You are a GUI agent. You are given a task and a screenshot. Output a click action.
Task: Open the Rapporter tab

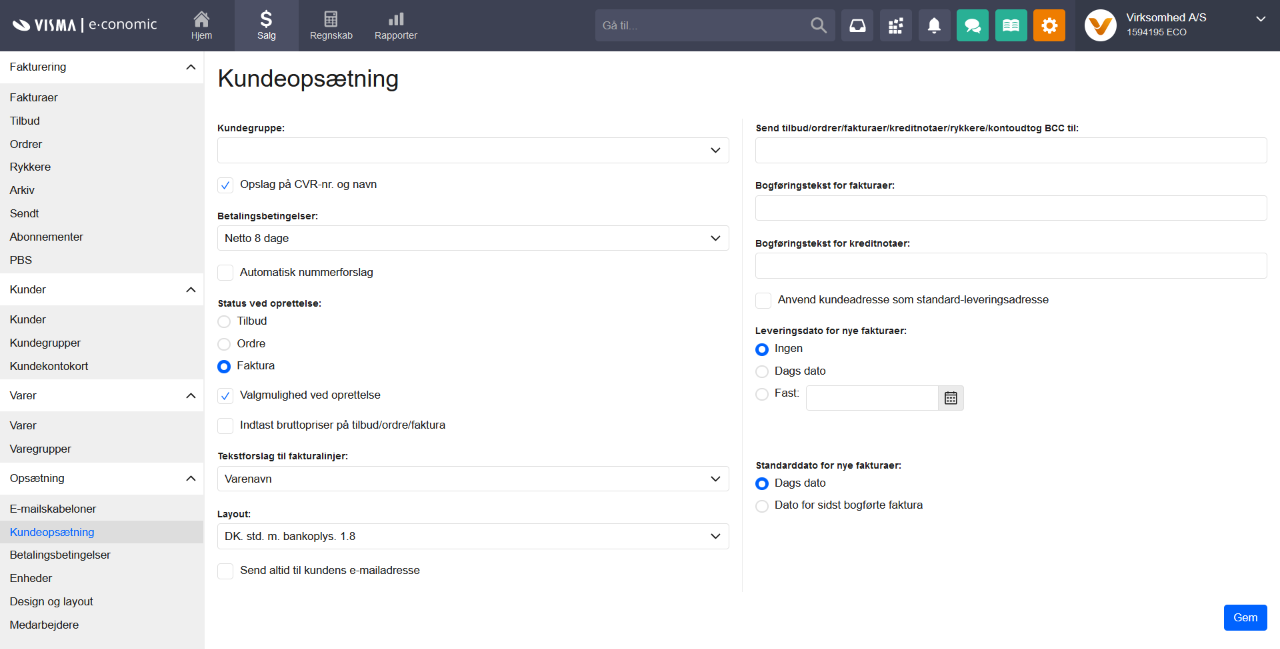[396, 26]
